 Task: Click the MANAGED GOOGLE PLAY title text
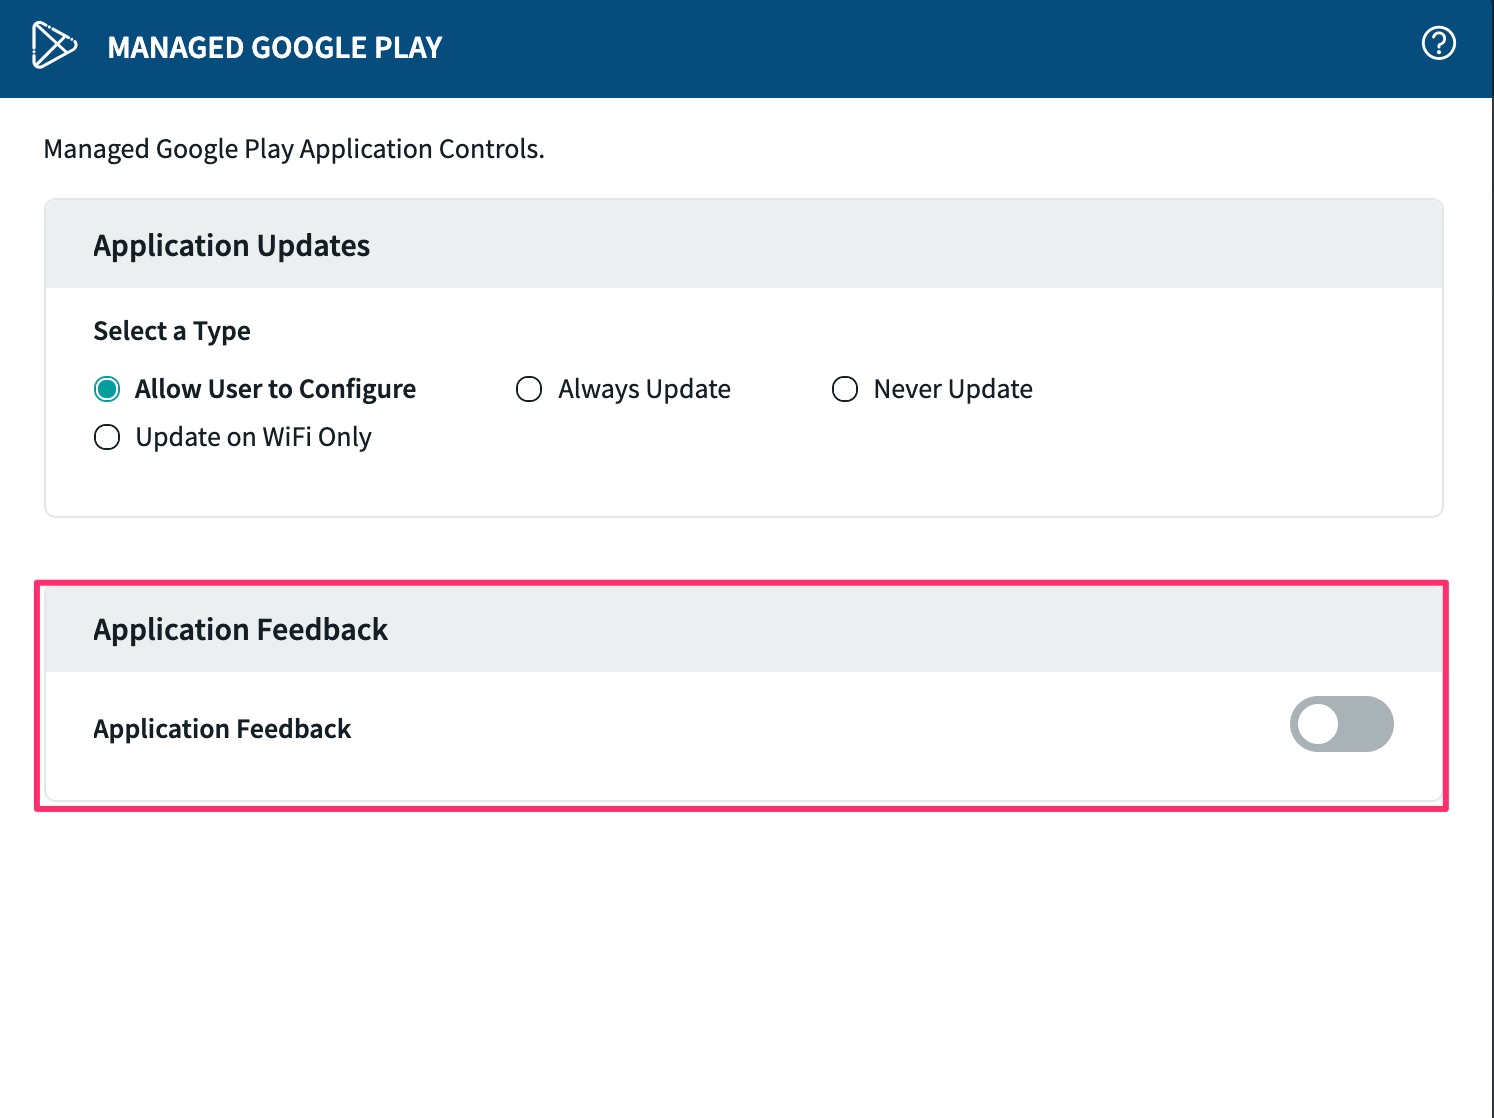(274, 48)
